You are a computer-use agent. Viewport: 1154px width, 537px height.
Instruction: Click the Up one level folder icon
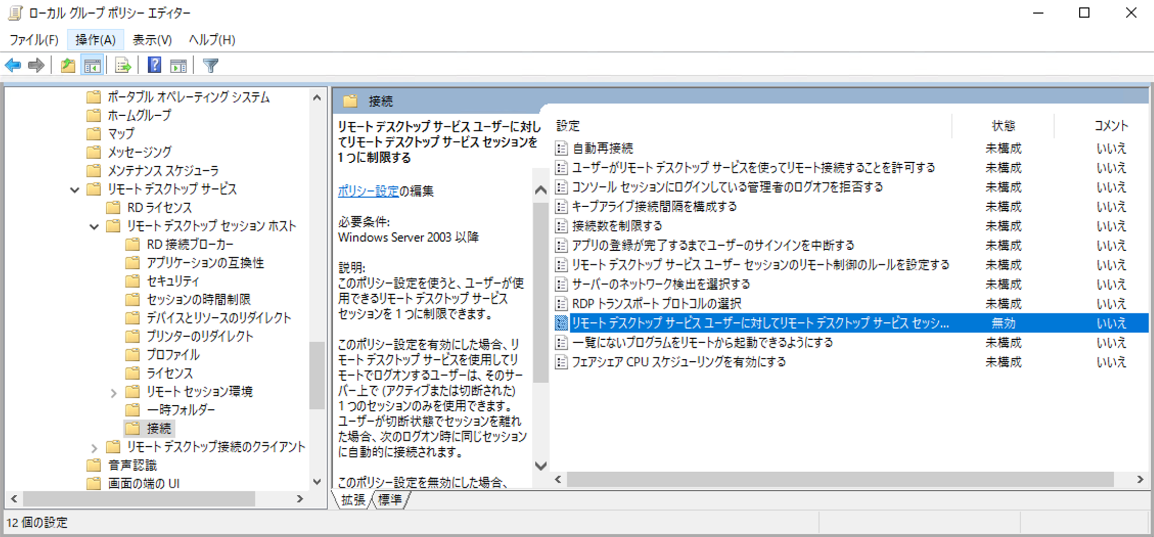tap(68, 66)
